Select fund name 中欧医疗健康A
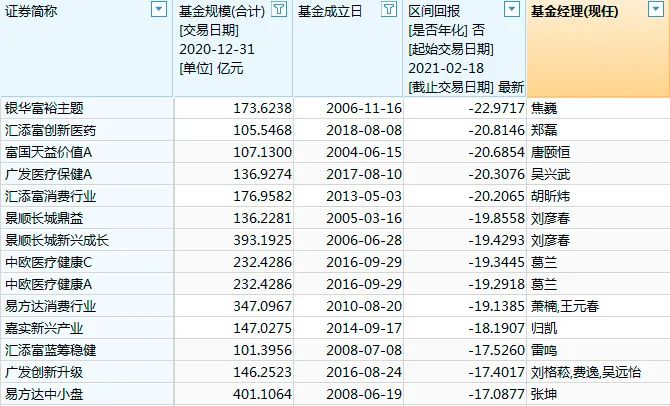Screen dimensions: 670x406 48,284
